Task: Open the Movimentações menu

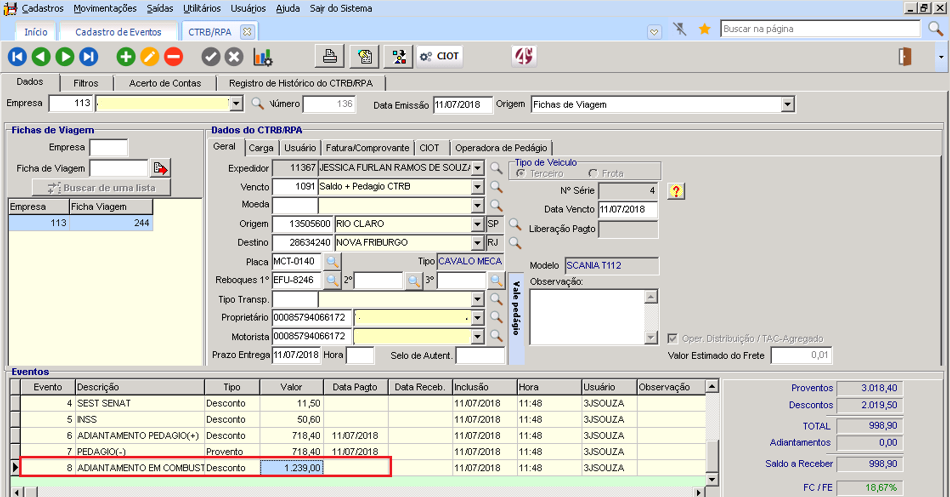Action: click(105, 8)
